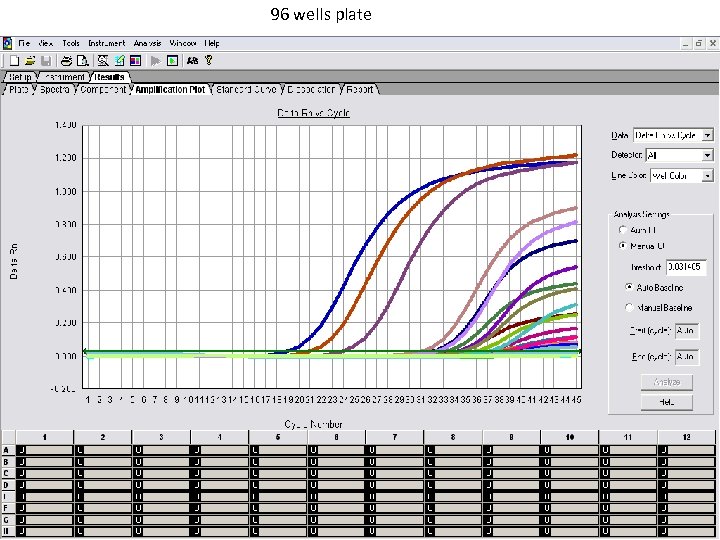Select plate row header G
This screenshot has height=540, width=720.
click(8, 520)
